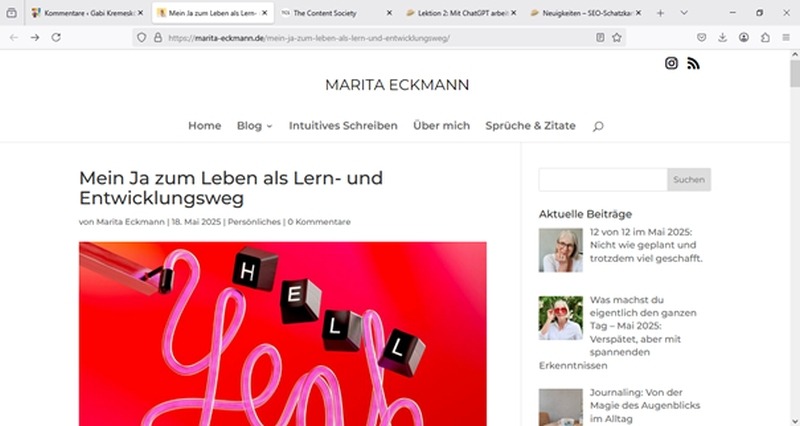
Task: Reload the current page
Action: coord(56,37)
